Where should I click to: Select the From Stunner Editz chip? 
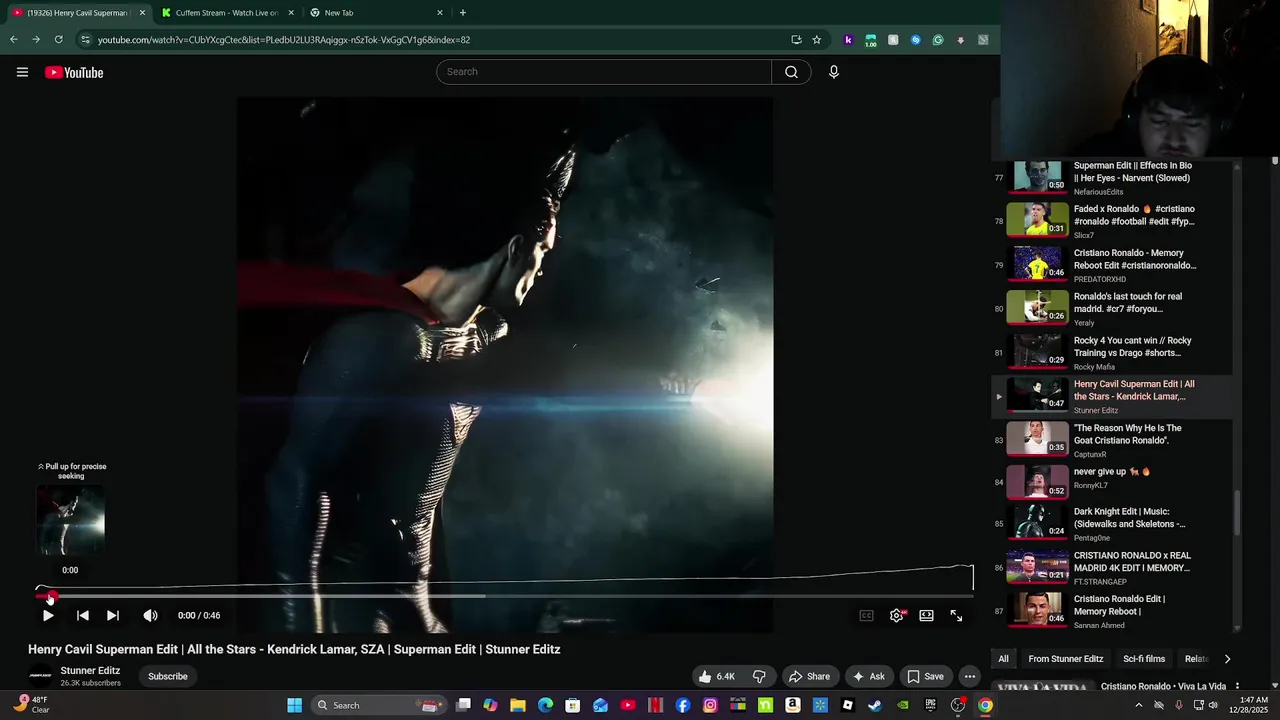tap(1066, 659)
